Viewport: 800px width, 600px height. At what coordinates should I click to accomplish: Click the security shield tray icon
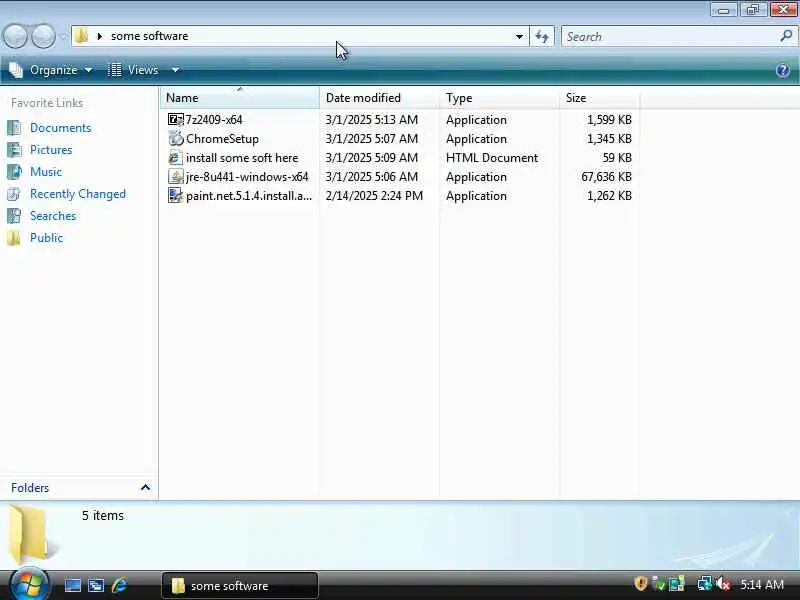pos(641,584)
